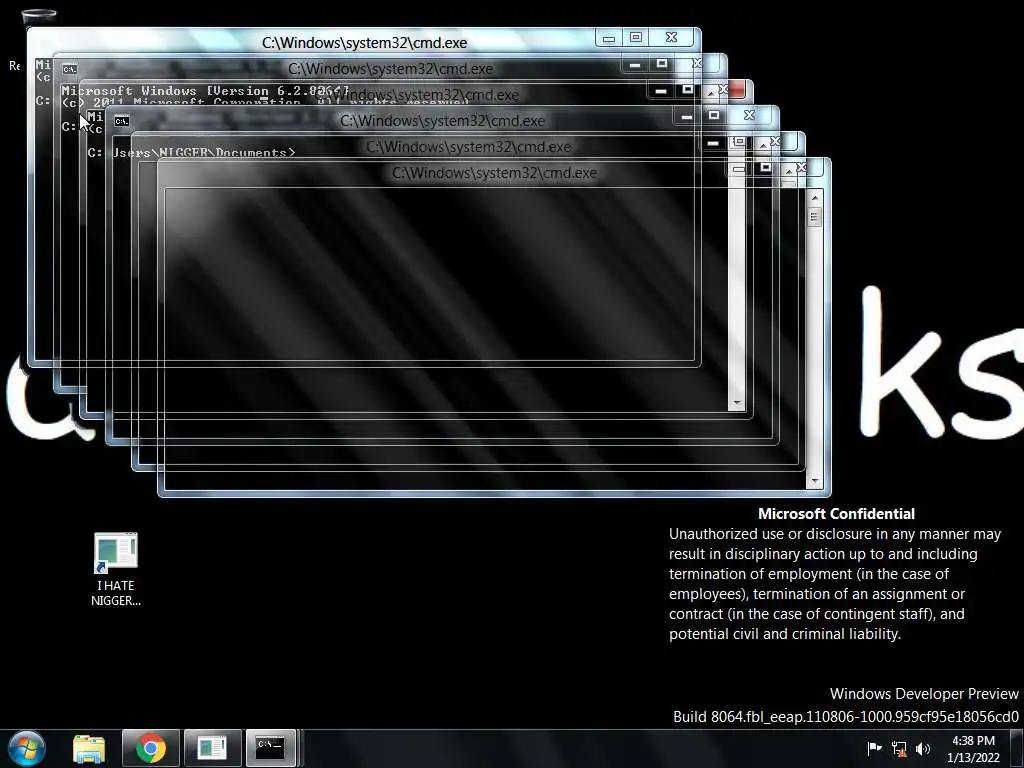The height and width of the screenshot is (768, 1024).
Task: Click the volume speaker tray icon
Action: coord(923,748)
